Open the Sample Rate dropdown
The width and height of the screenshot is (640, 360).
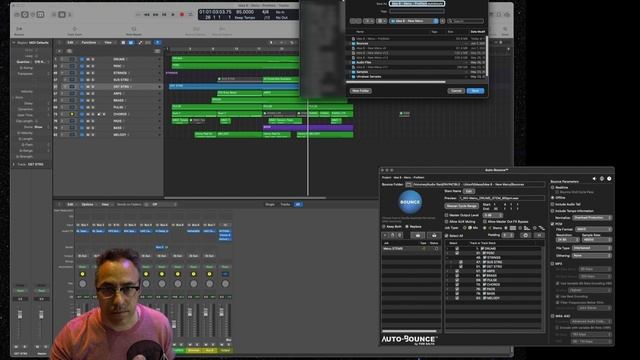click(596, 240)
